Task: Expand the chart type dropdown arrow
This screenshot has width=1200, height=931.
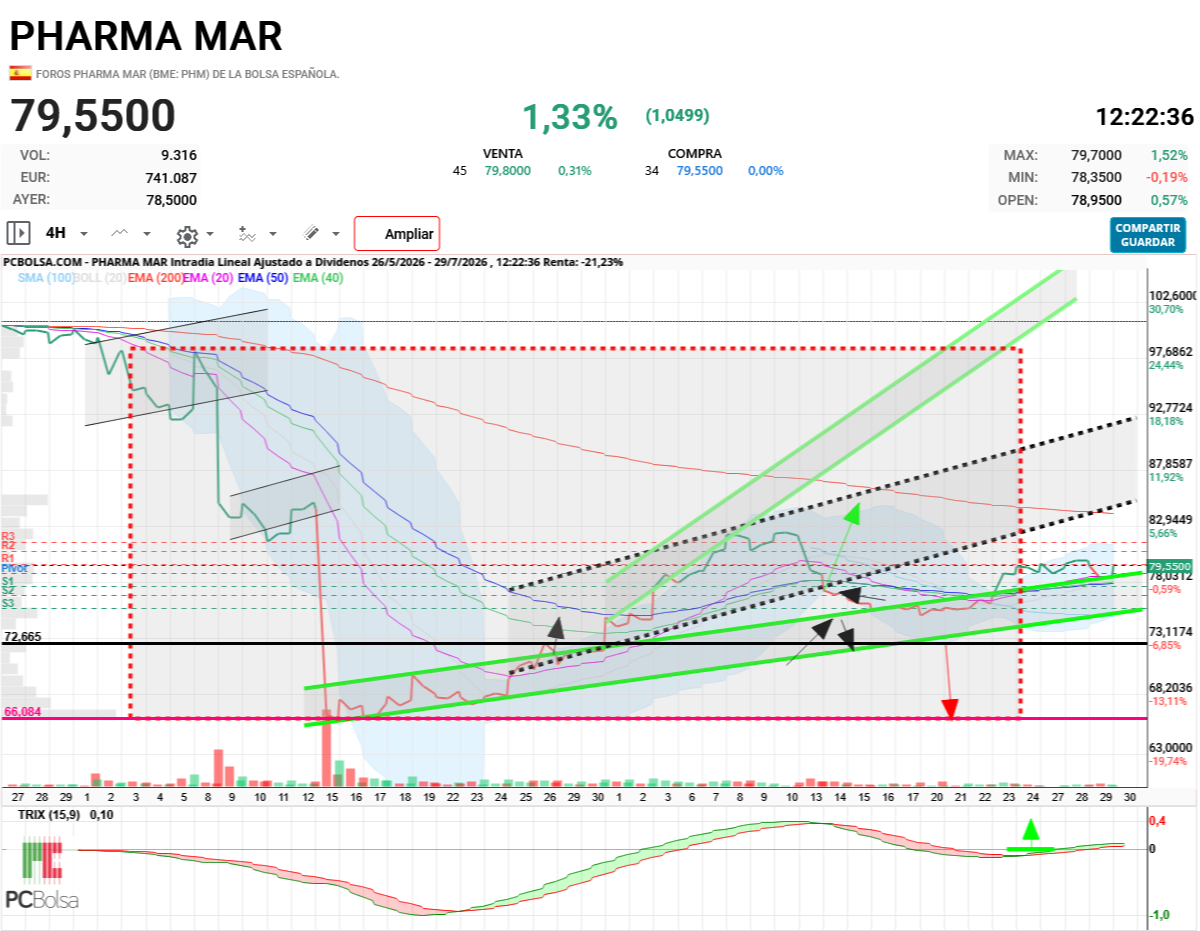Action: coord(147,234)
